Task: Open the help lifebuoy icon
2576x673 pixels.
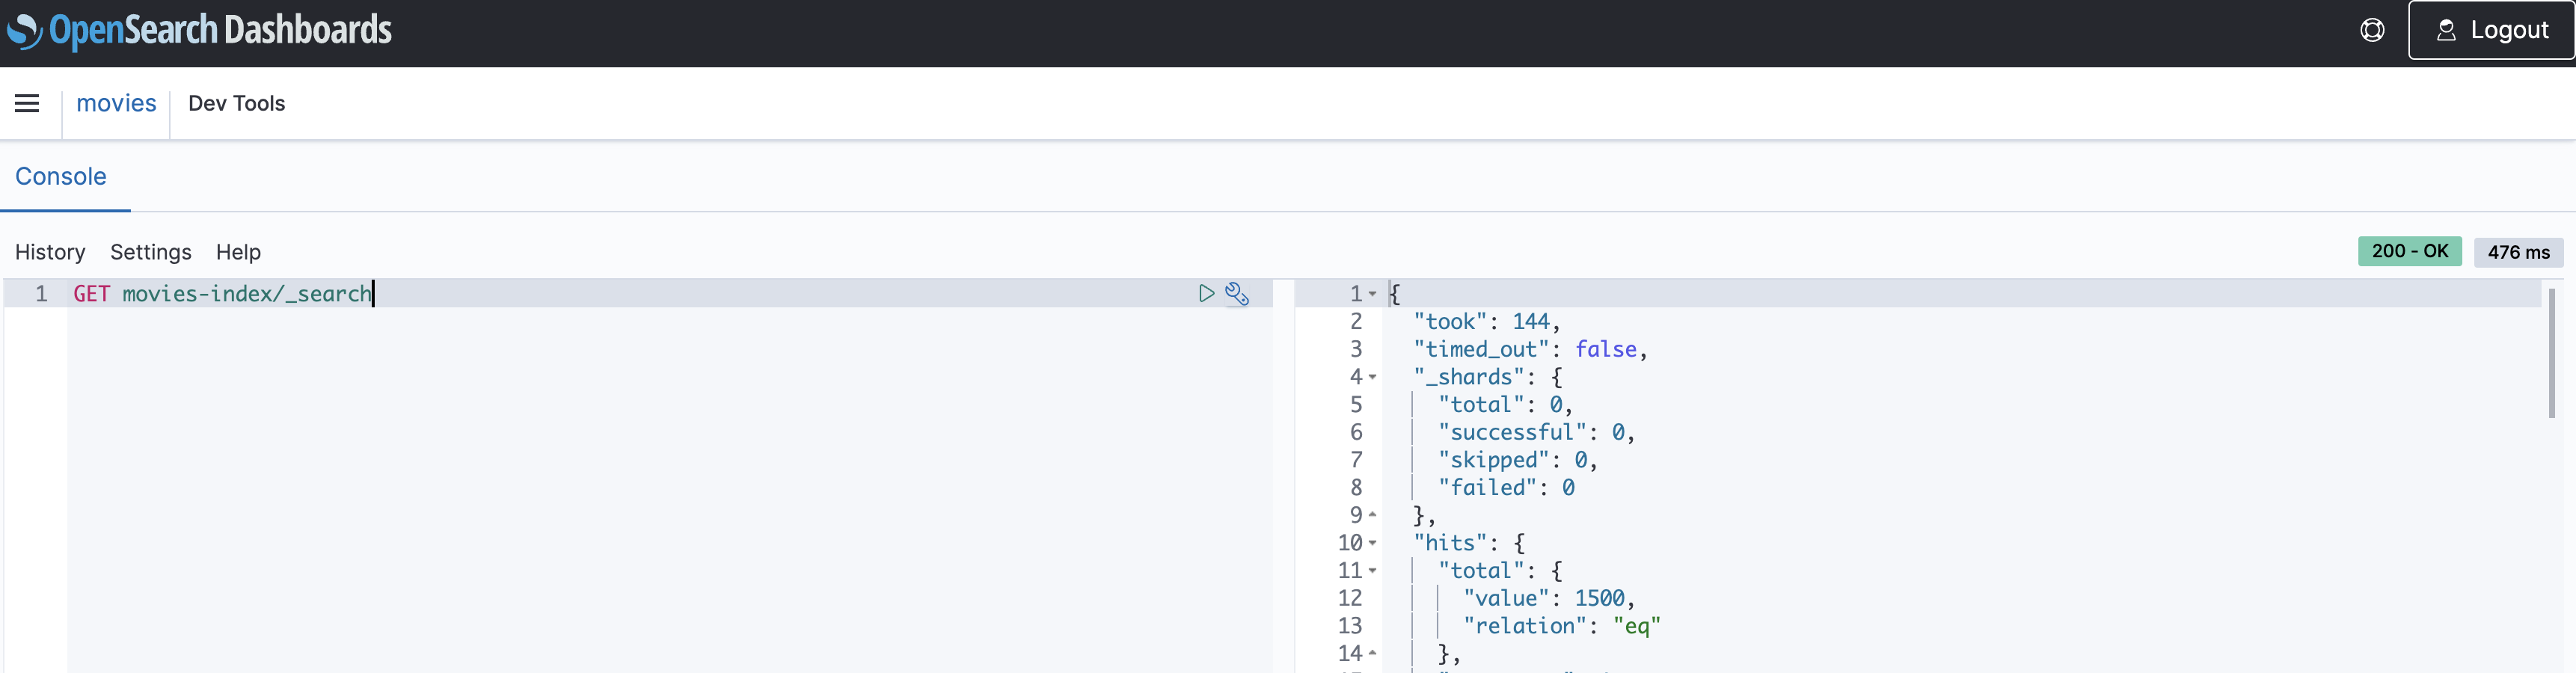Action: point(2372,30)
